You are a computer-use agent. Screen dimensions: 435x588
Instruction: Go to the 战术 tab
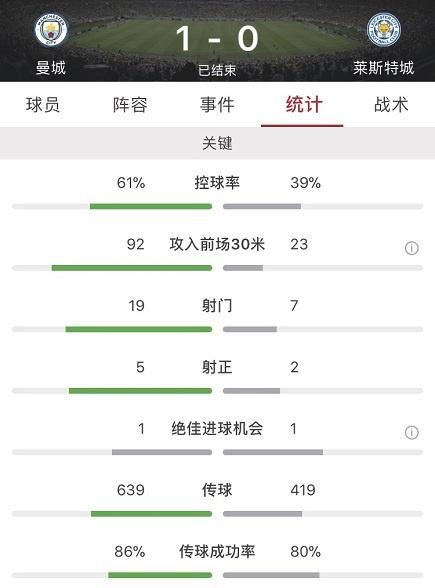coord(391,105)
